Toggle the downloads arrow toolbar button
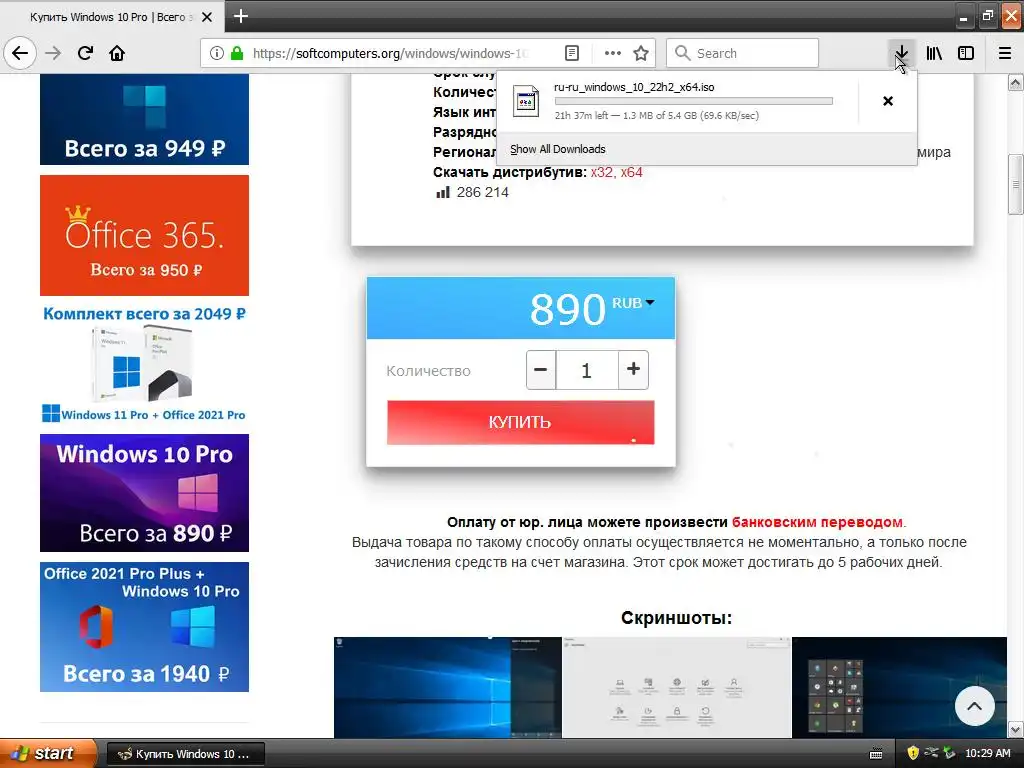This screenshot has width=1024, height=768. tap(901, 53)
